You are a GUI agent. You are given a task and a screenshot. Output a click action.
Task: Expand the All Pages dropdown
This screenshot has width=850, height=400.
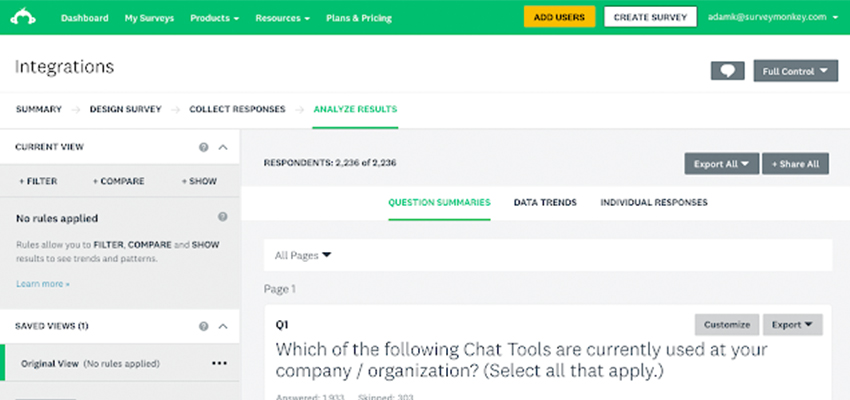tap(303, 255)
